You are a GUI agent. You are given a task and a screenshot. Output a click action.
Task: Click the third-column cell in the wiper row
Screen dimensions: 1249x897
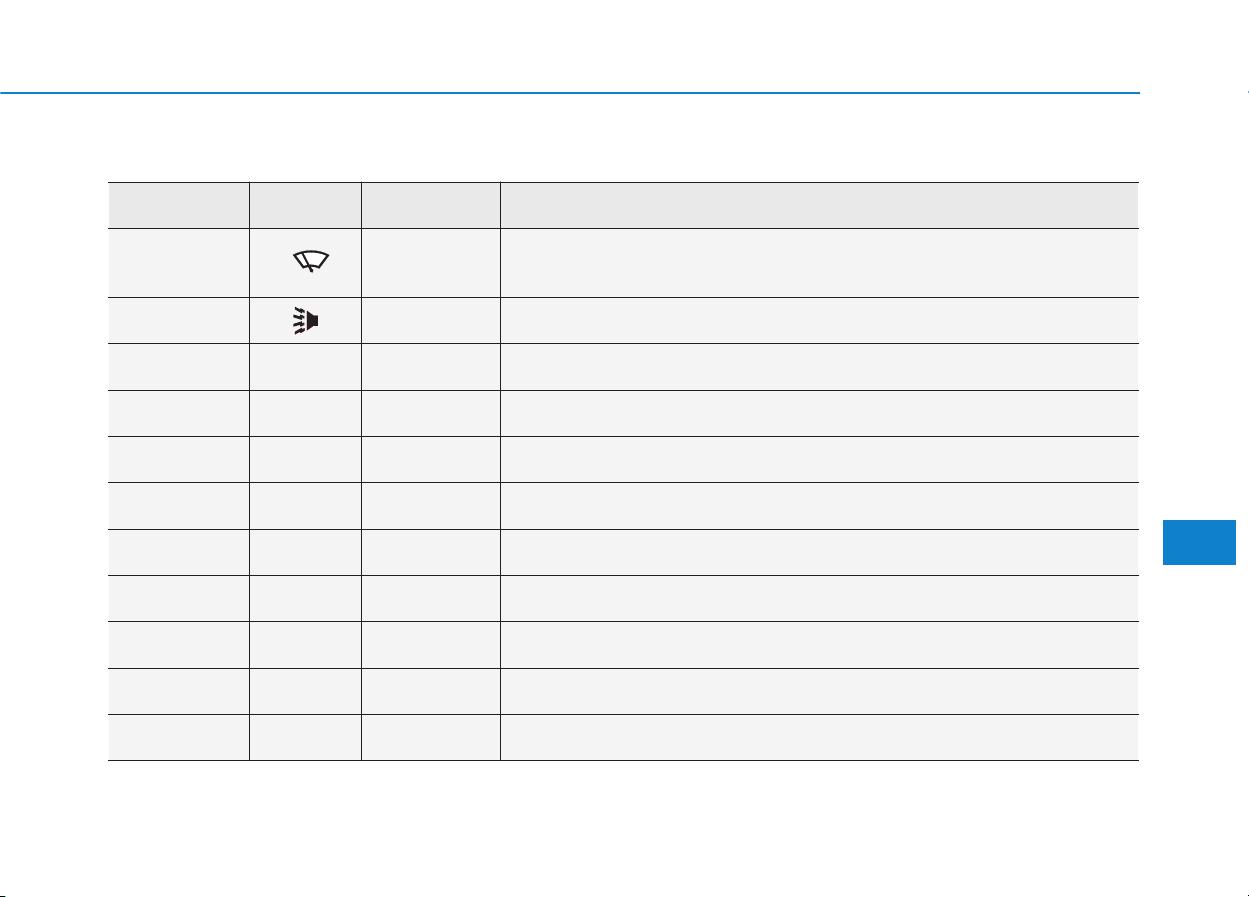[x=431, y=263]
